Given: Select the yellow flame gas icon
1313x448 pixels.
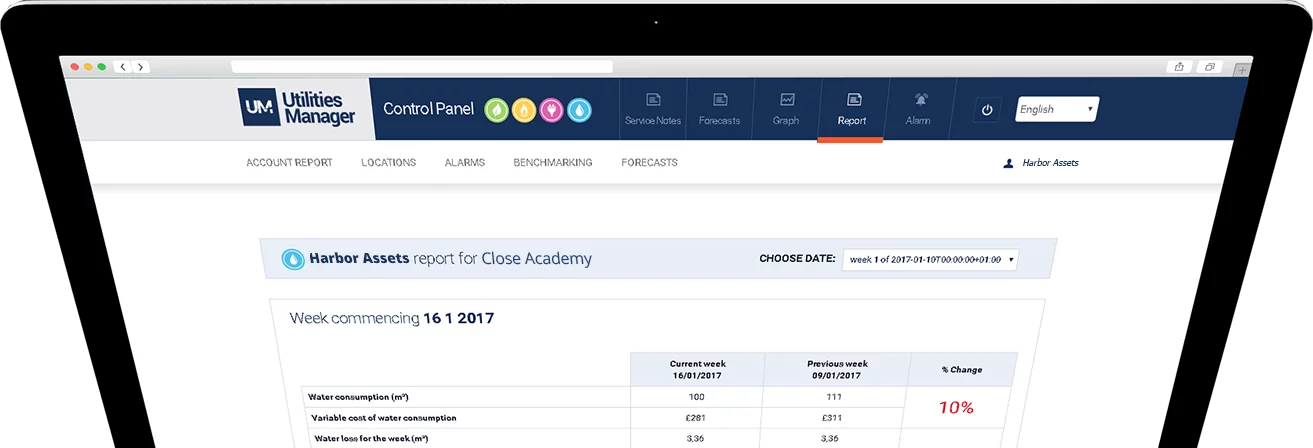Looking at the screenshot, I should (x=524, y=109).
